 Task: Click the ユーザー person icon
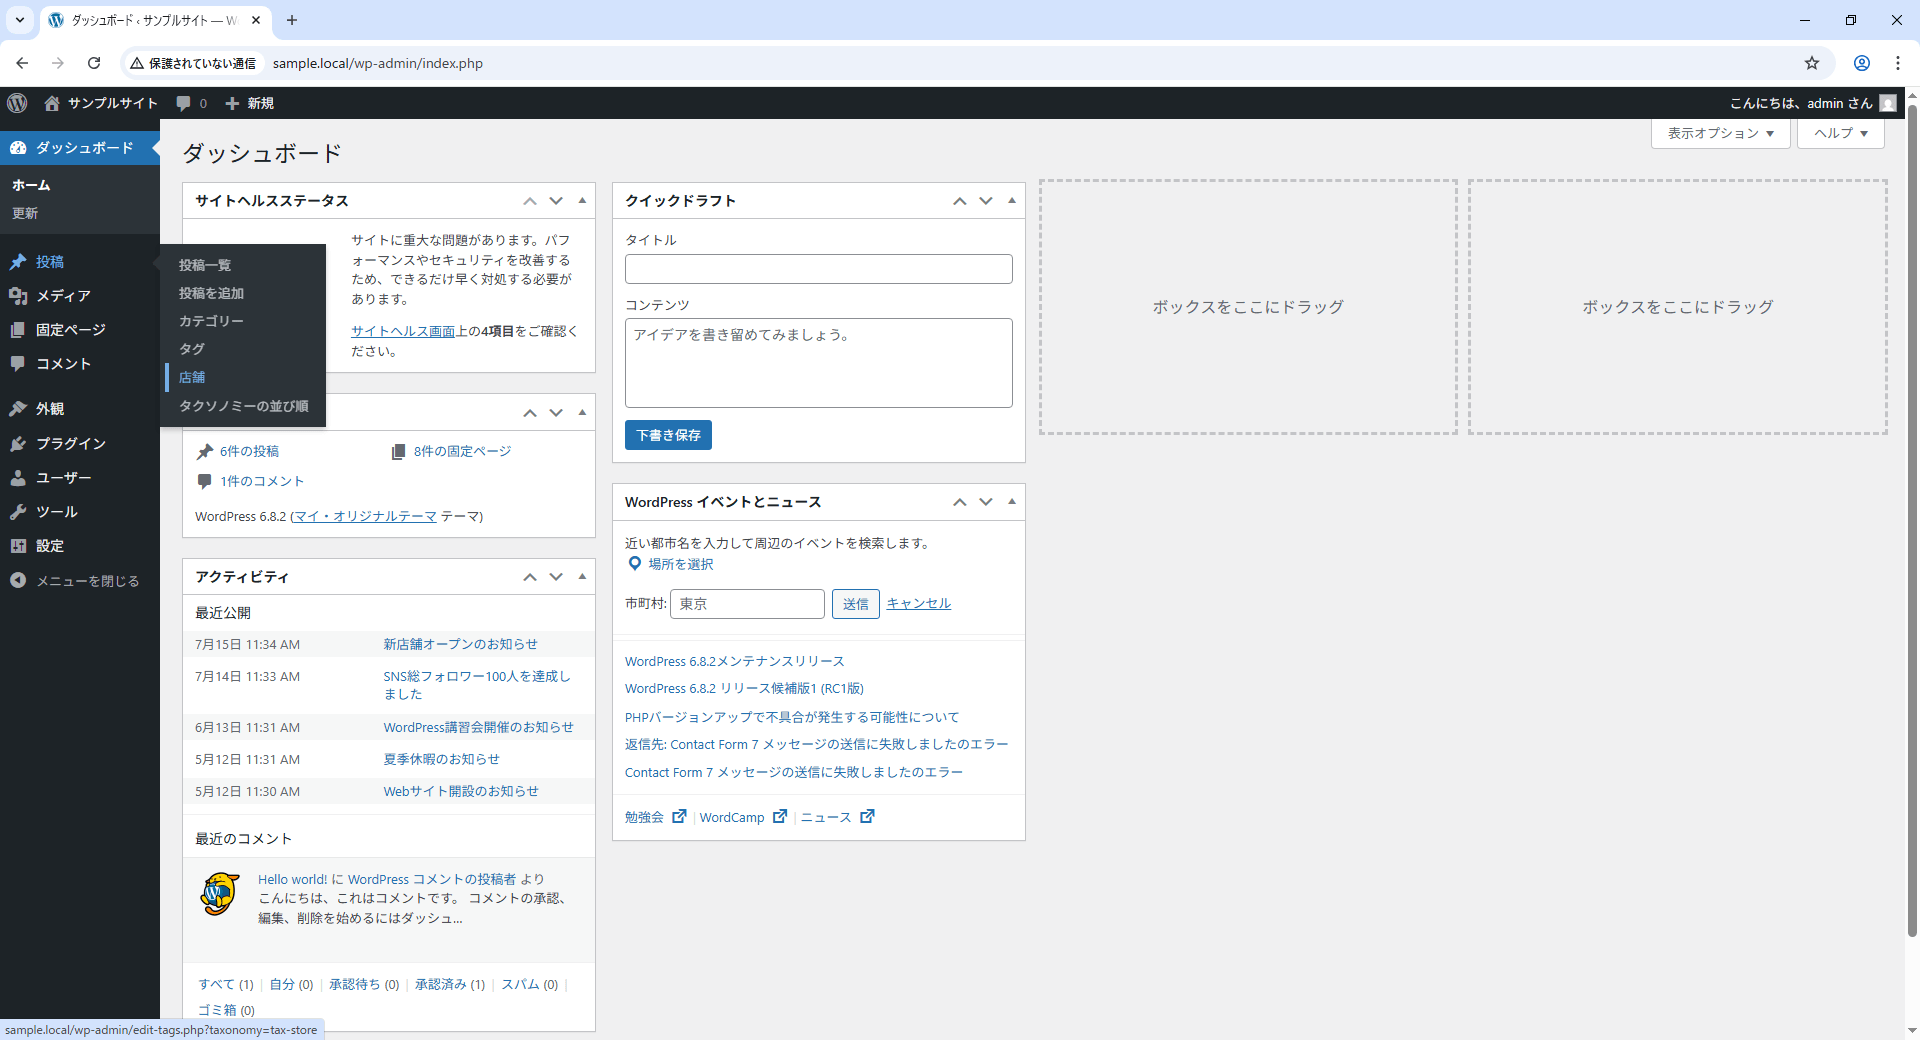point(18,478)
